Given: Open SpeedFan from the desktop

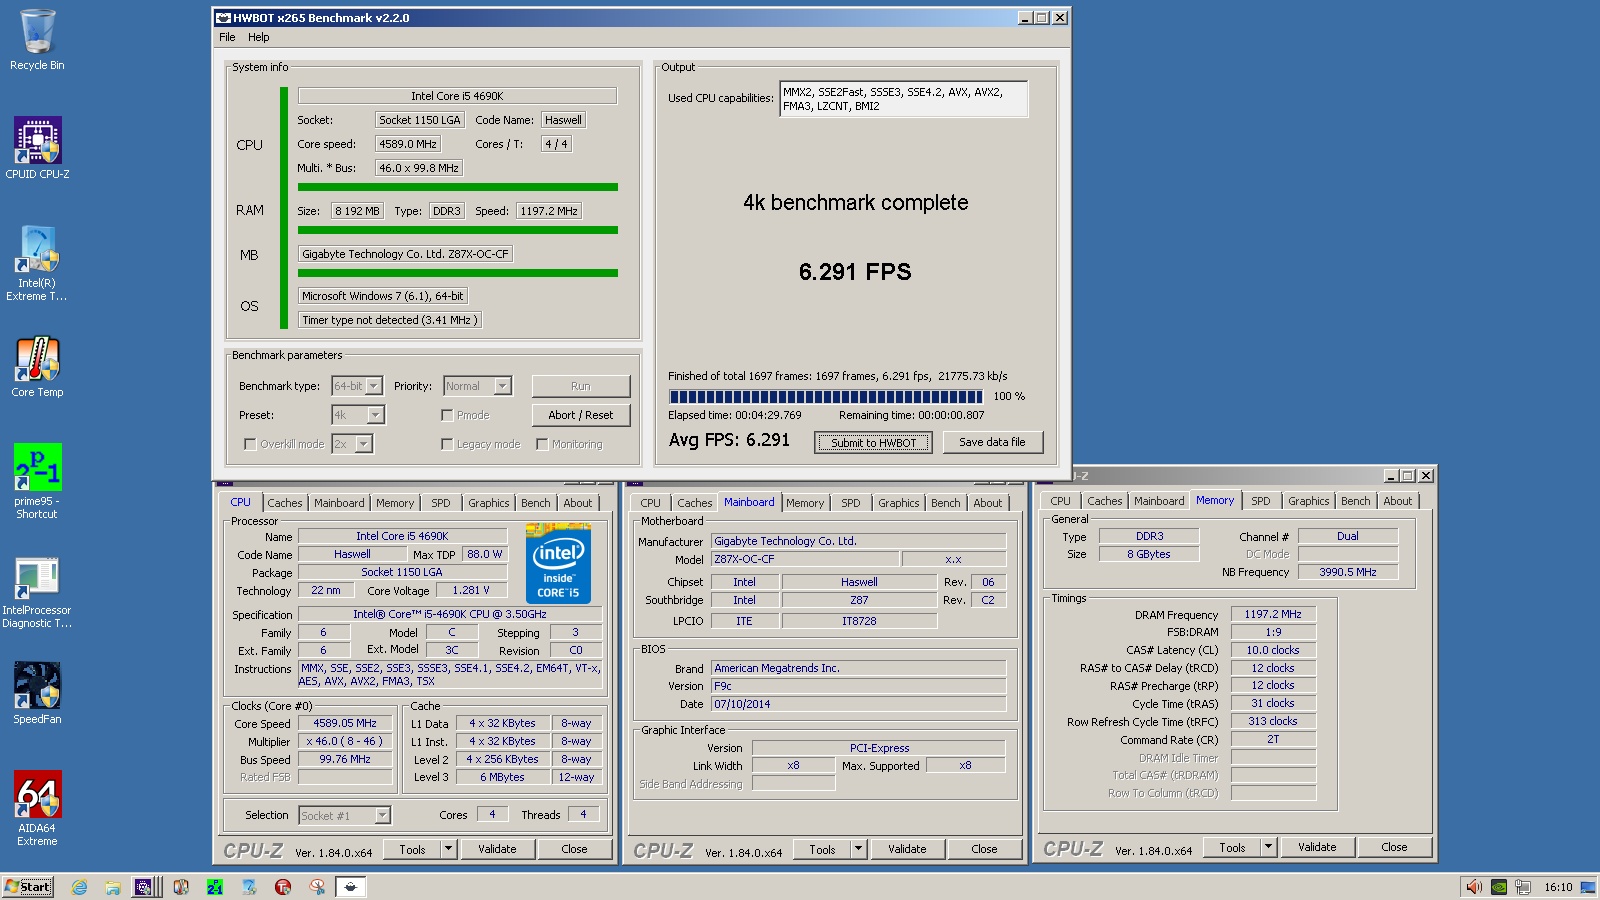Looking at the screenshot, I should [37, 693].
